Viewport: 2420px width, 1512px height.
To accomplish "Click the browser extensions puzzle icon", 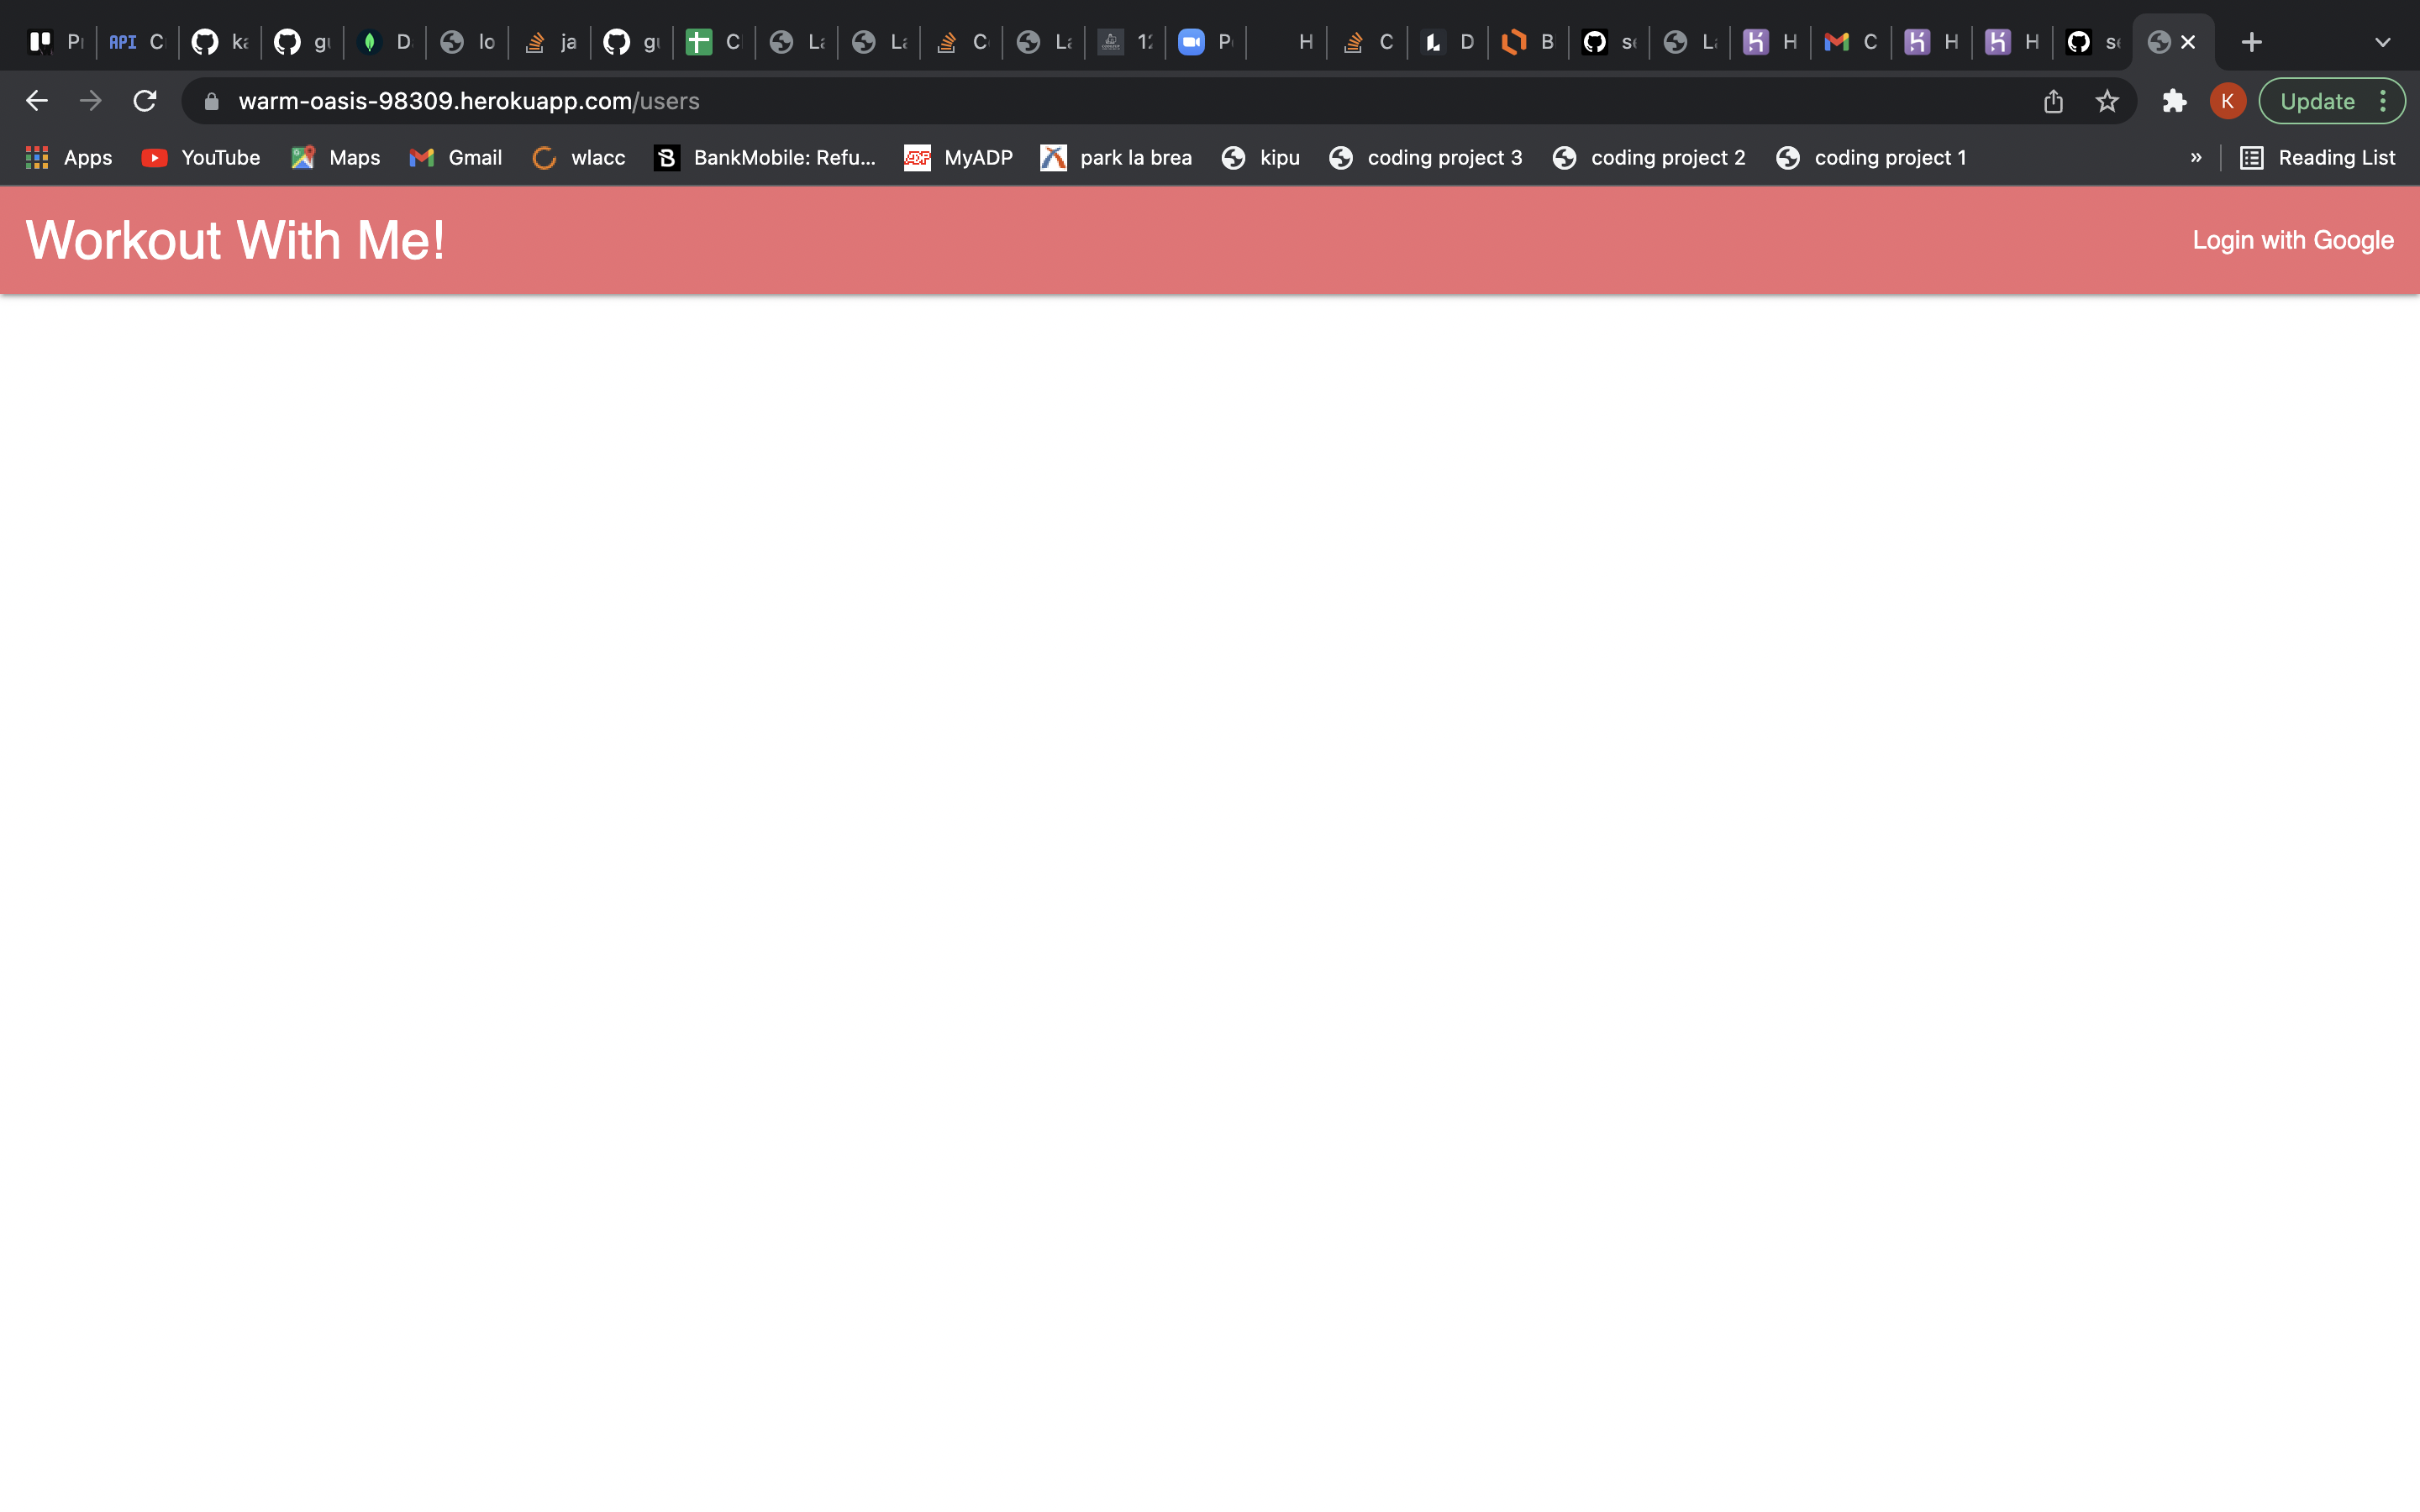I will [2173, 100].
